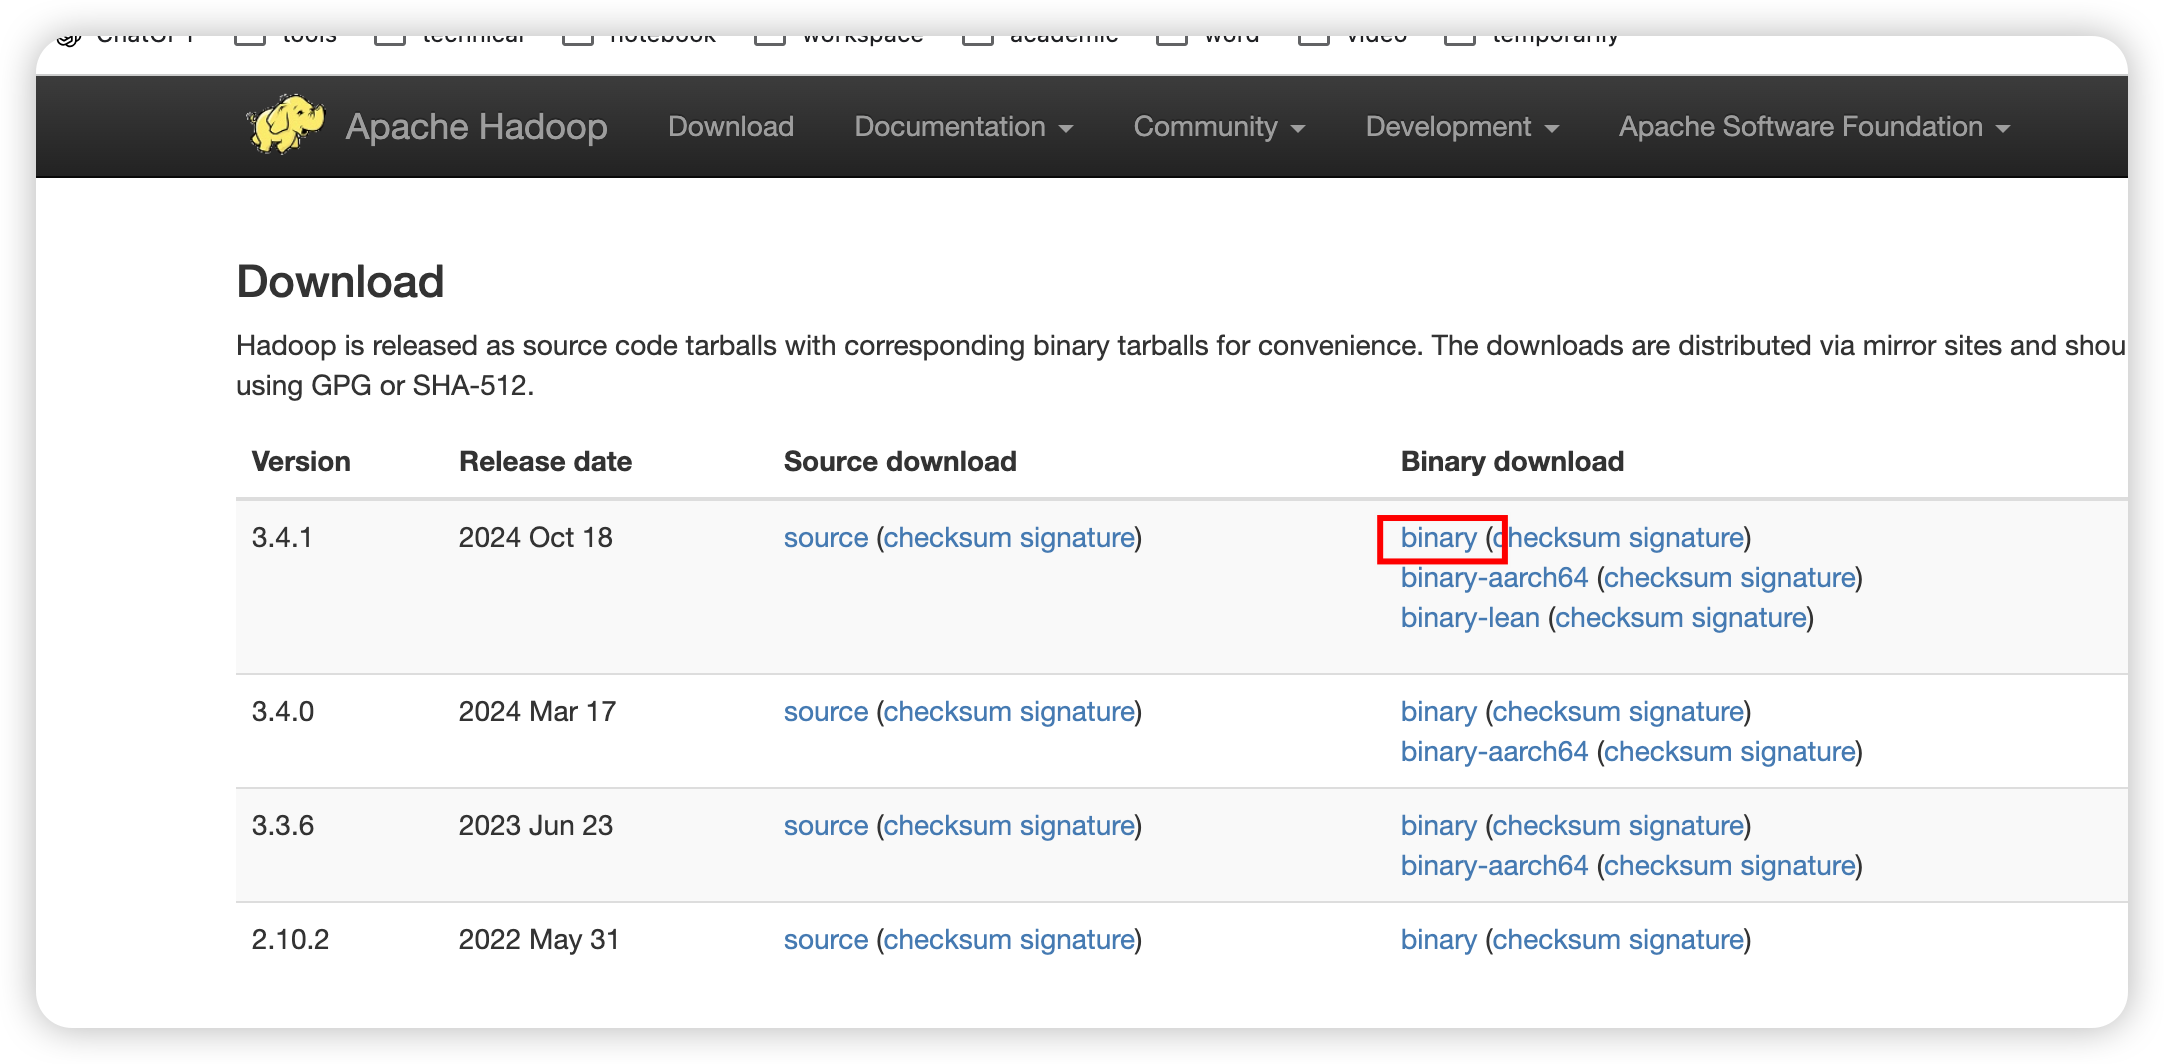Download the 3.4.0 binary-aarch64 tarball

(x=1494, y=752)
